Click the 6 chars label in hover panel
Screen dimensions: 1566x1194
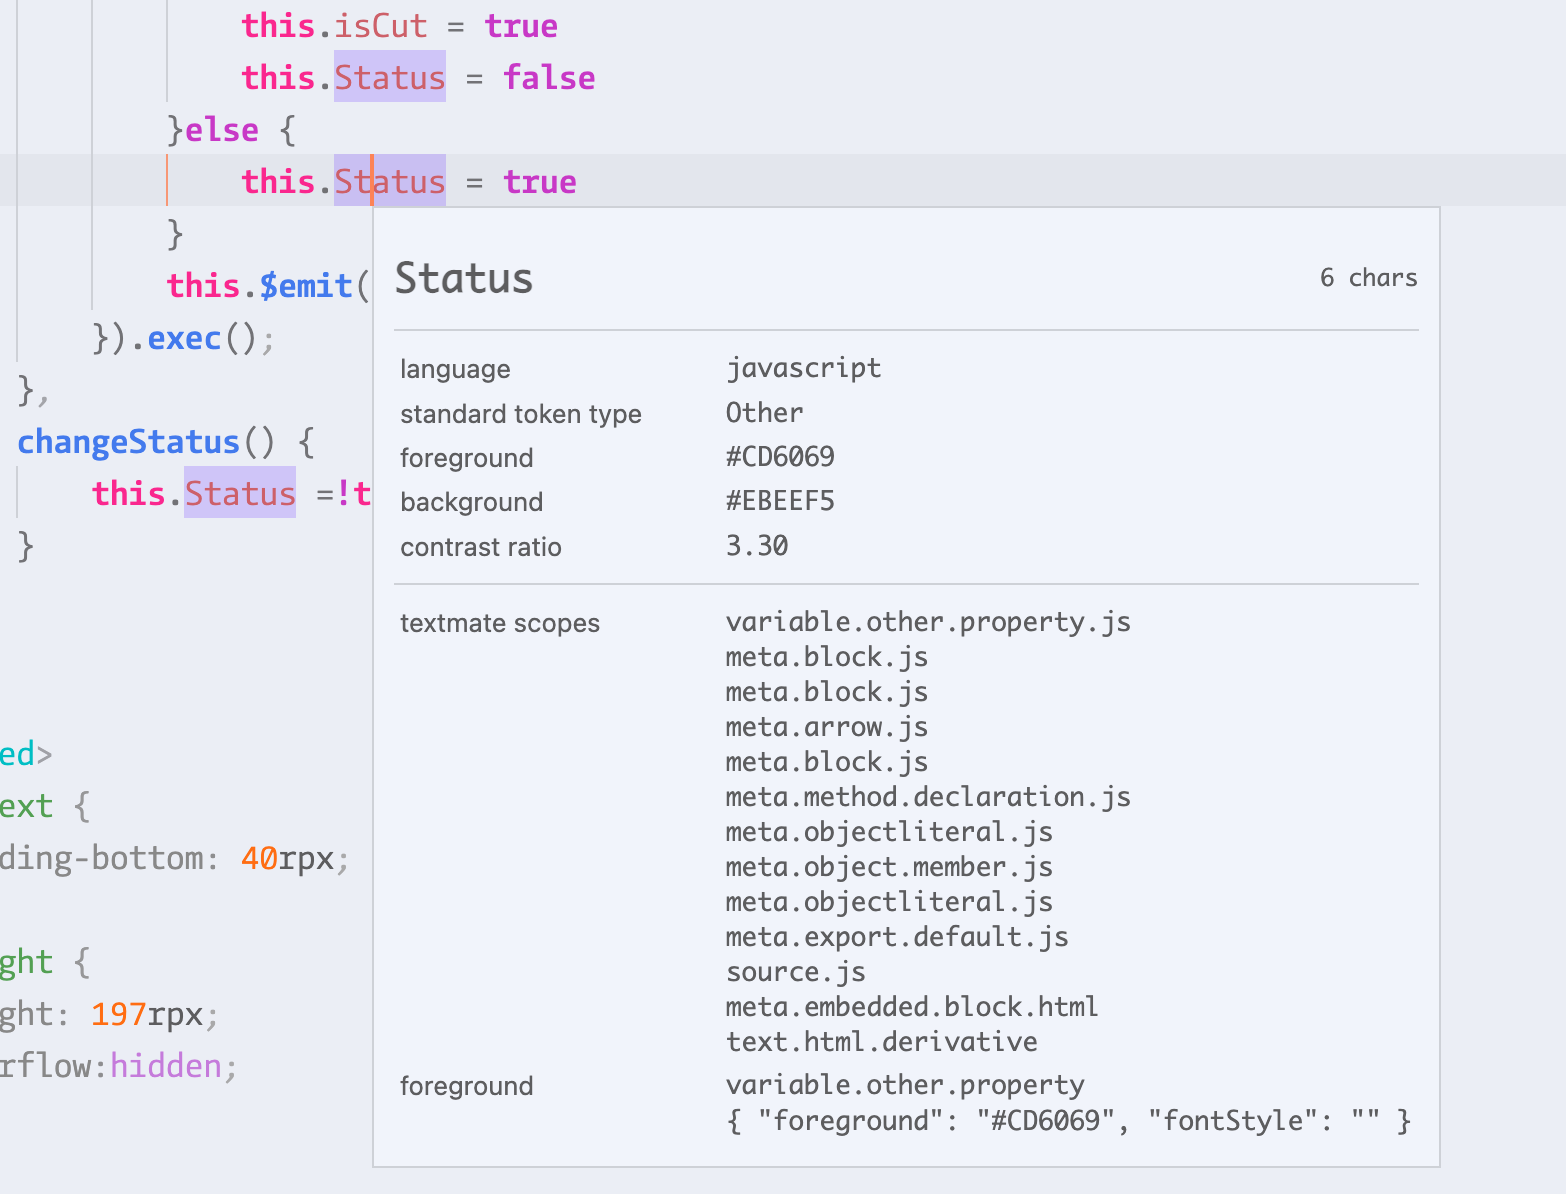(x=1369, y=277)
